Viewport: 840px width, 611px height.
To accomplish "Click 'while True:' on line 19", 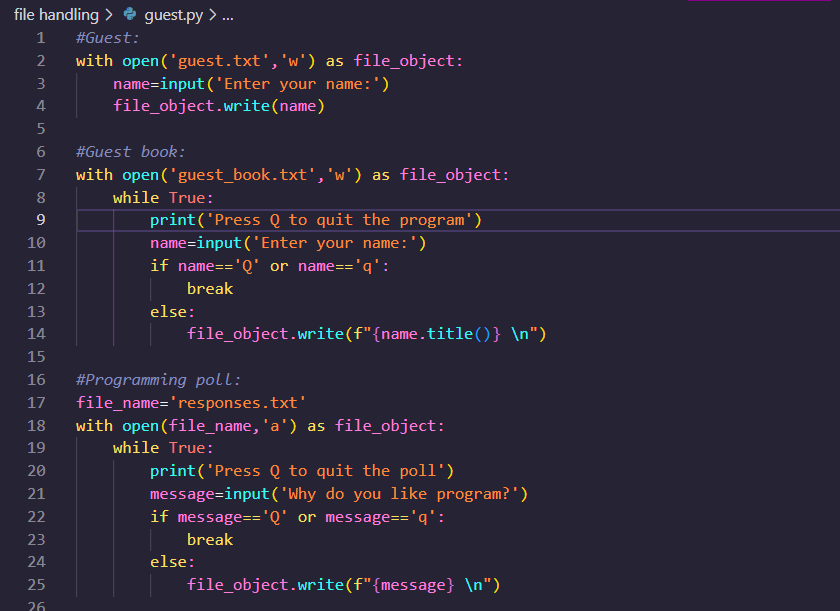I will 163,448.
